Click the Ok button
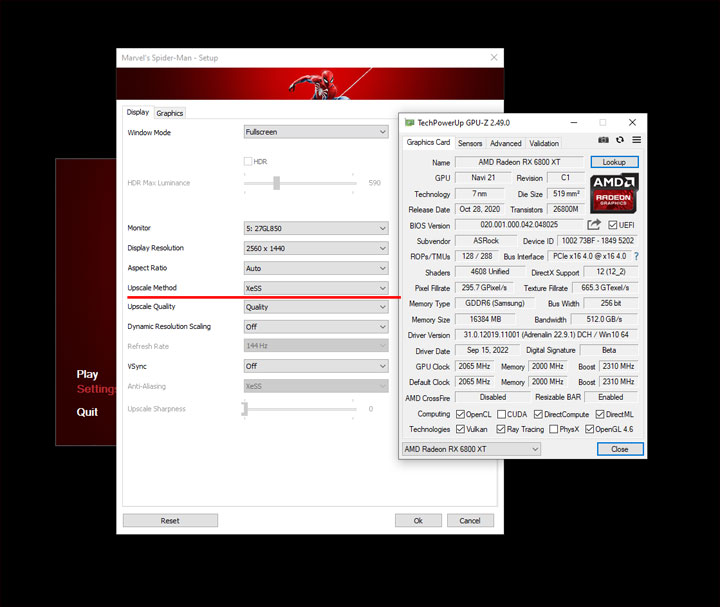The height and width of the screenshot is (607, 720). pyautogui.click(x=418, y=520)
